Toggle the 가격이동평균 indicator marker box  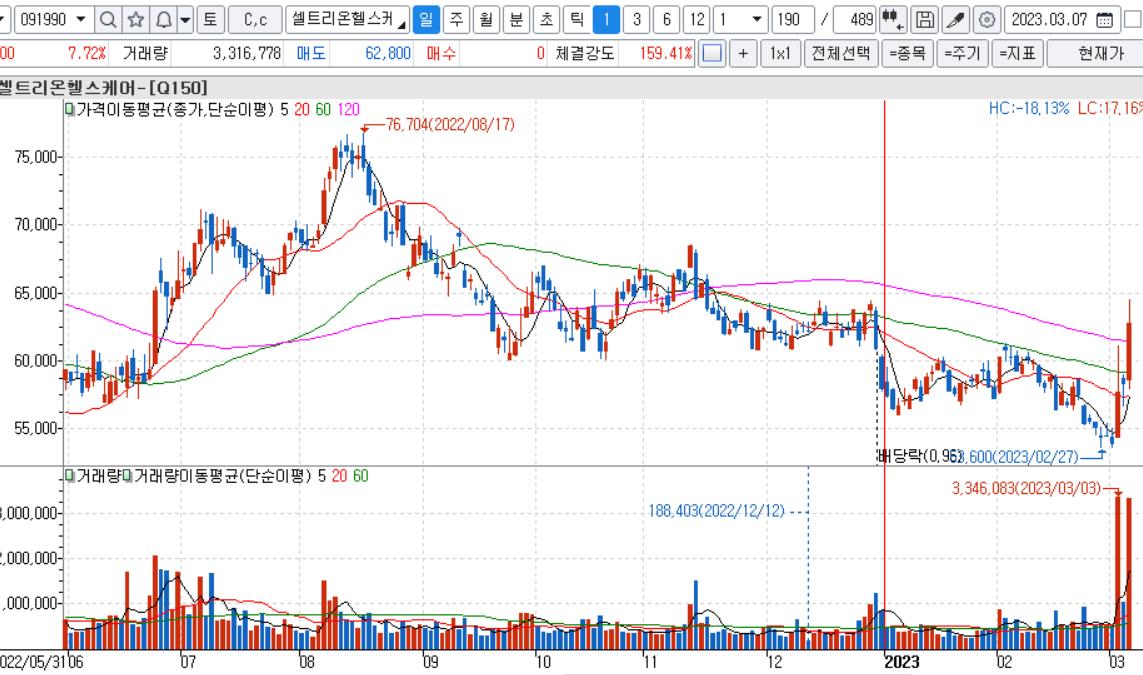coord(70,109)
